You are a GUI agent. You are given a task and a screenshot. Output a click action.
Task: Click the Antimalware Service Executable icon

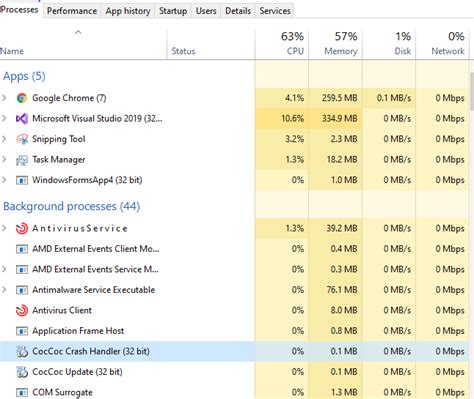point(22,290)
